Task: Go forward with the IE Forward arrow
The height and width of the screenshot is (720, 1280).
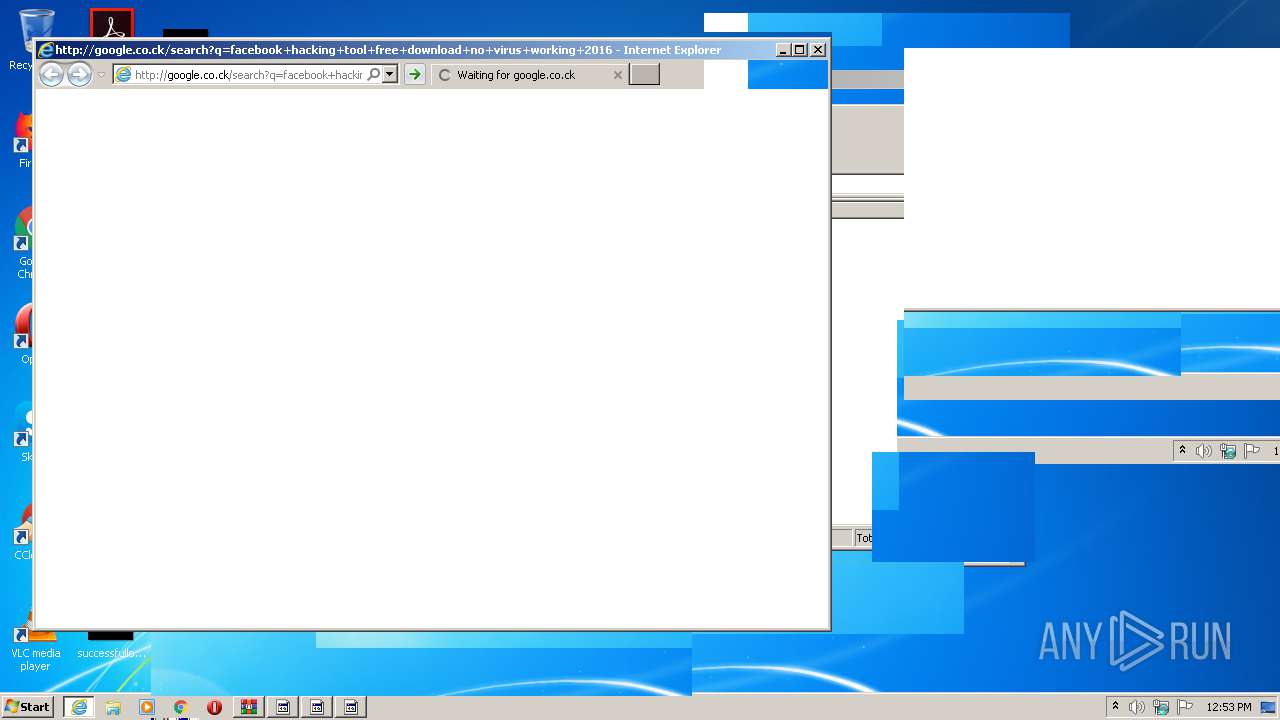Action: 79,74
